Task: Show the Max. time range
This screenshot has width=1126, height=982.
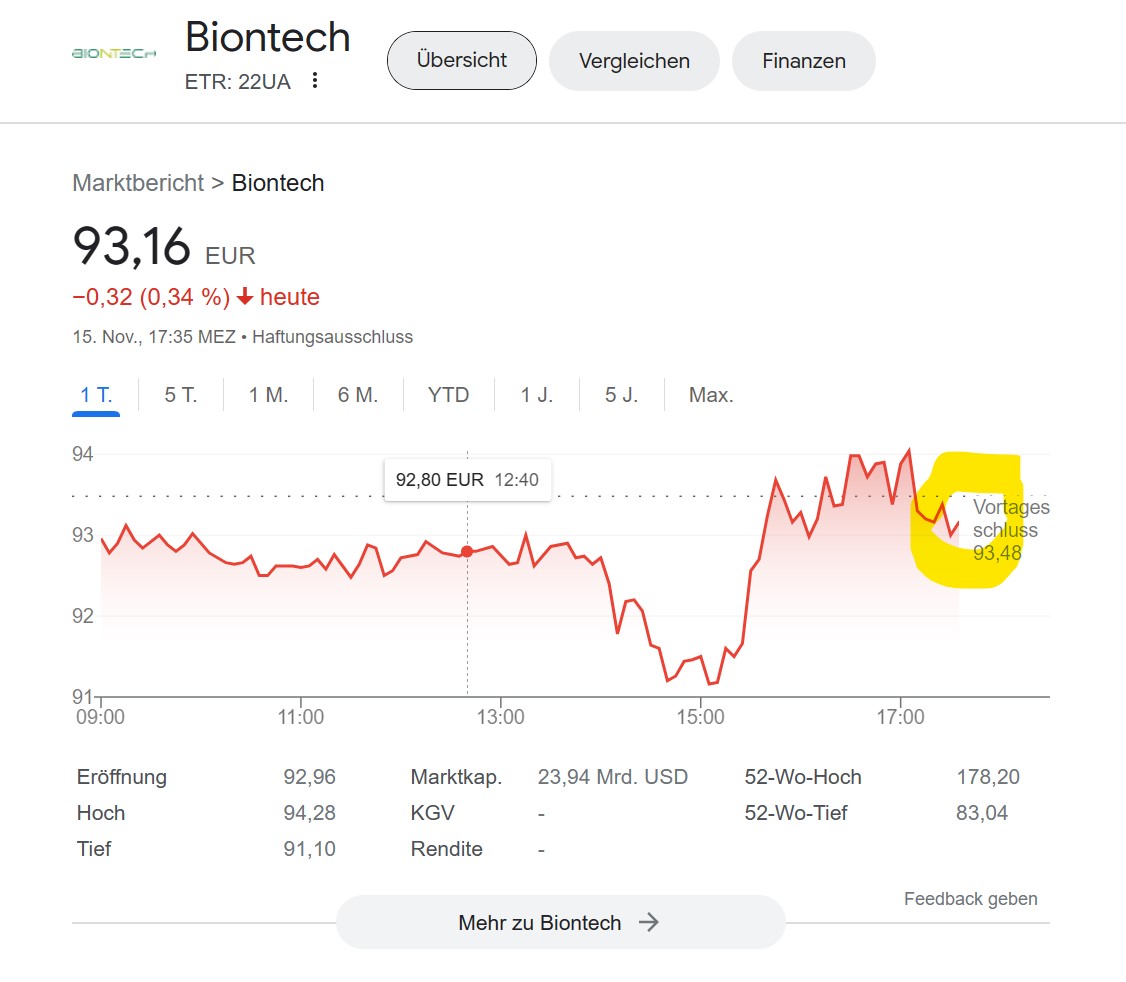Action: pyautogui.click(x=711, y=395)
